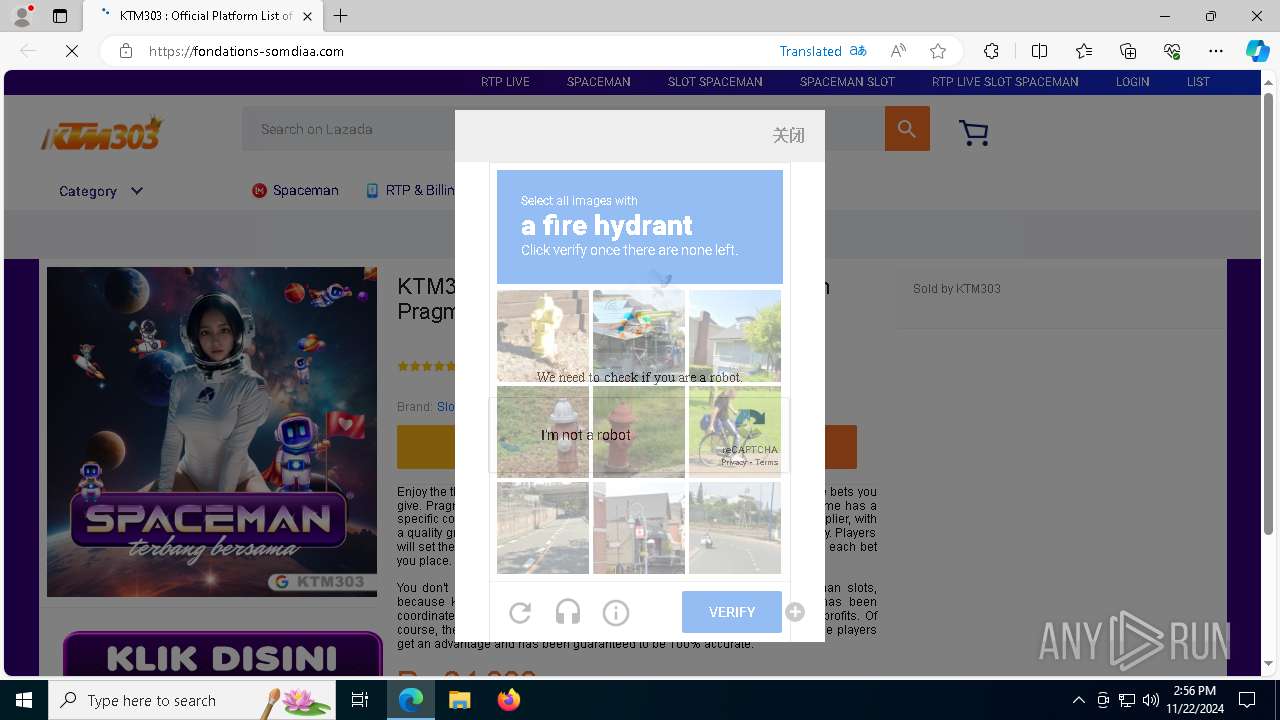Click the VERIFY button
The height and width of the screenshot is (720, 1280).
pyautogui.click(x=732, y=612)
